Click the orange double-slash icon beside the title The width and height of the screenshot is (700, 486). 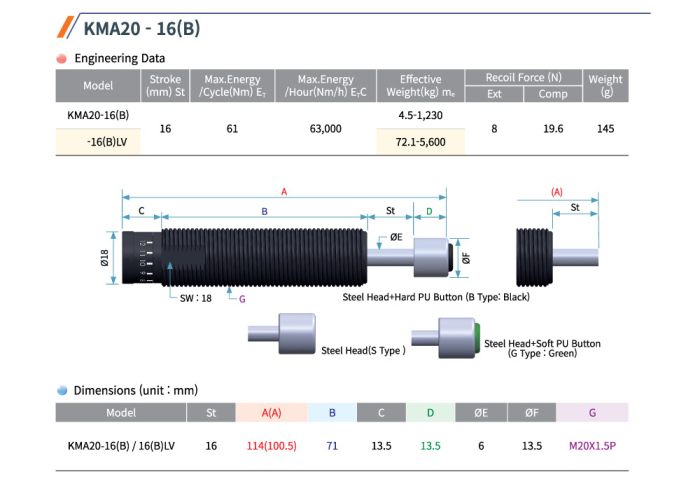point(67,26)
